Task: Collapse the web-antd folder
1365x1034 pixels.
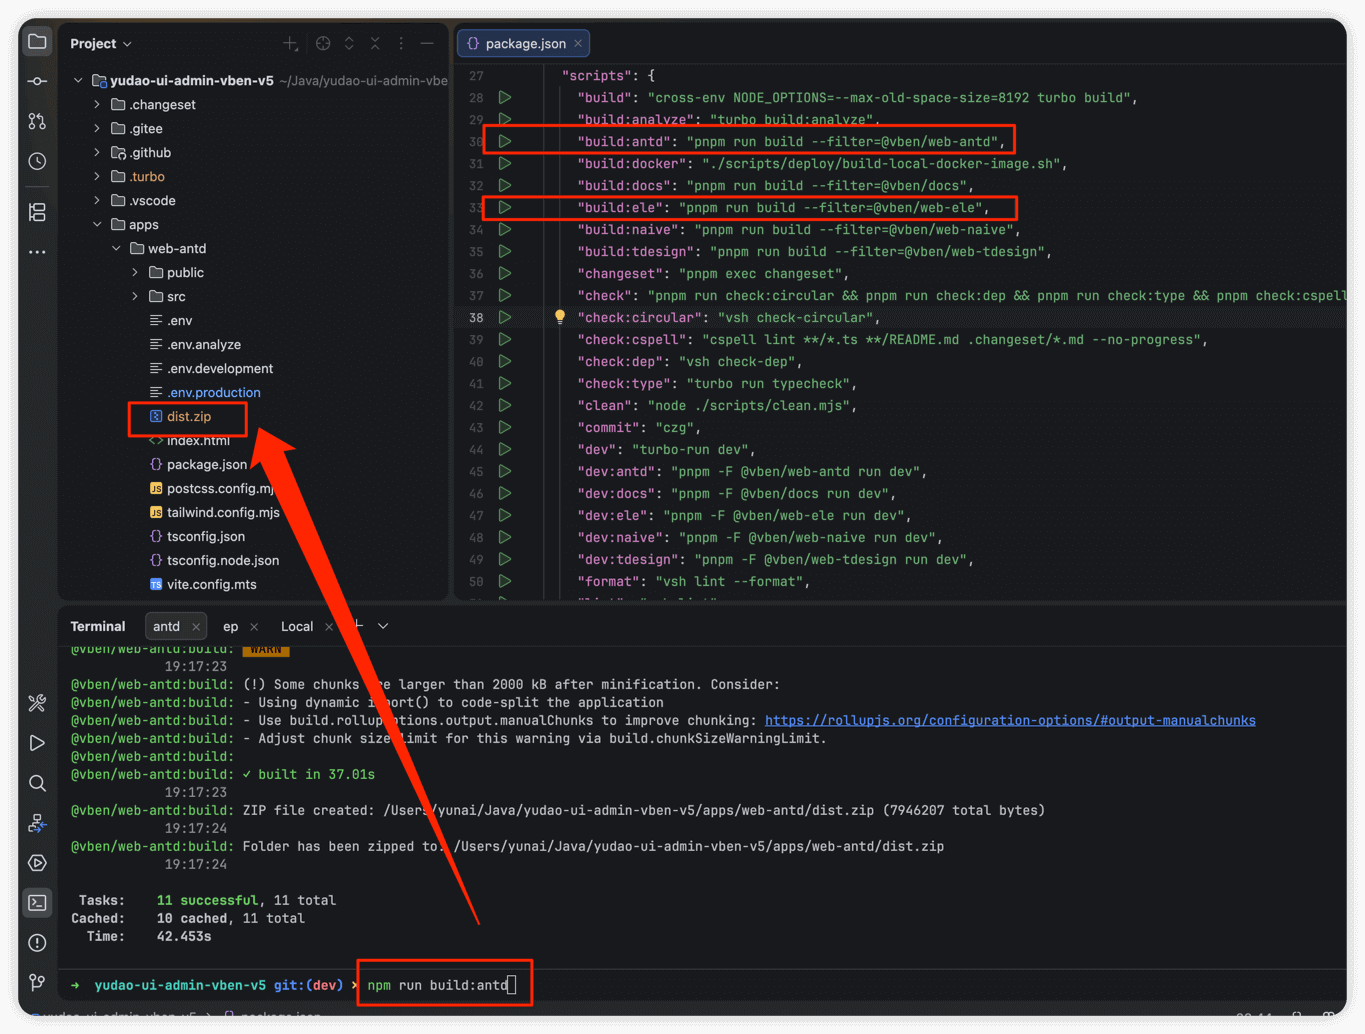Action: pos(116,249)
